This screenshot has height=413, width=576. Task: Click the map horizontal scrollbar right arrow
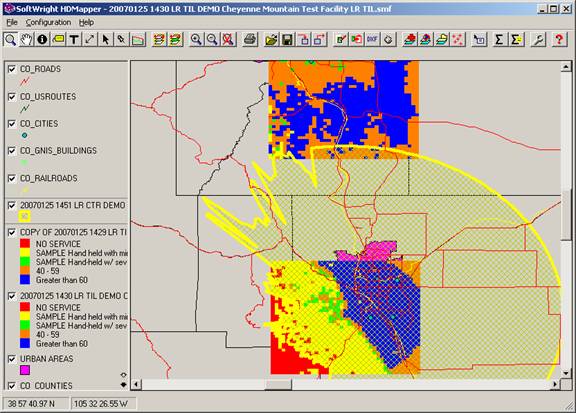click(x=555, y=384)
